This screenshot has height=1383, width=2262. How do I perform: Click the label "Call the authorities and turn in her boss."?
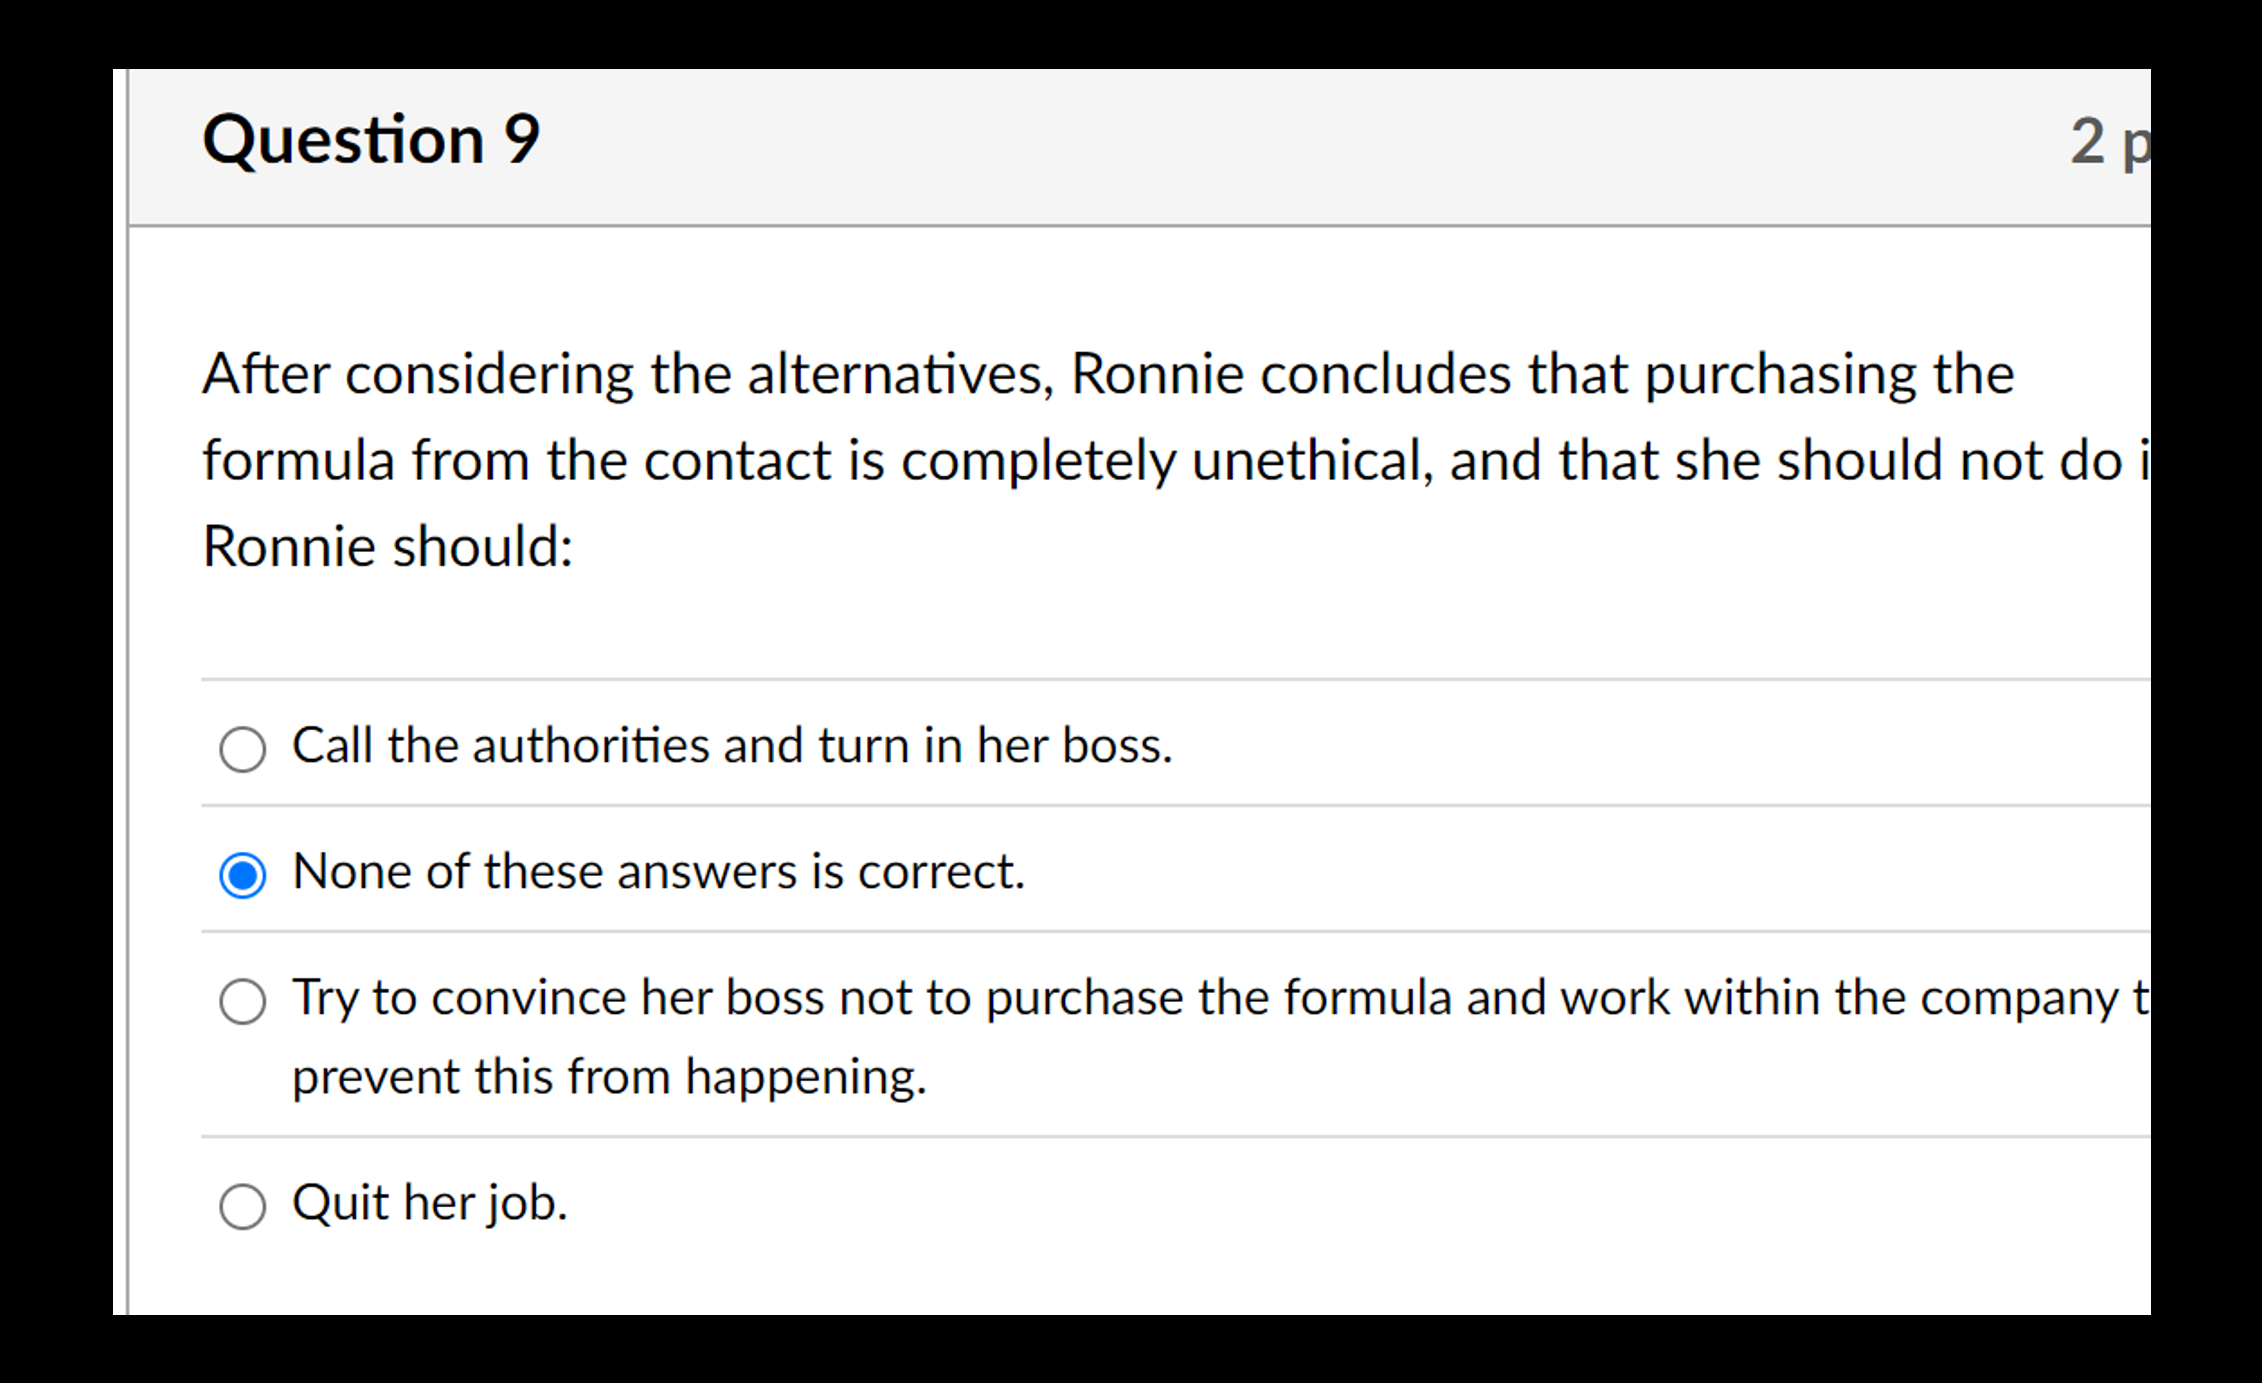(731, 744)
